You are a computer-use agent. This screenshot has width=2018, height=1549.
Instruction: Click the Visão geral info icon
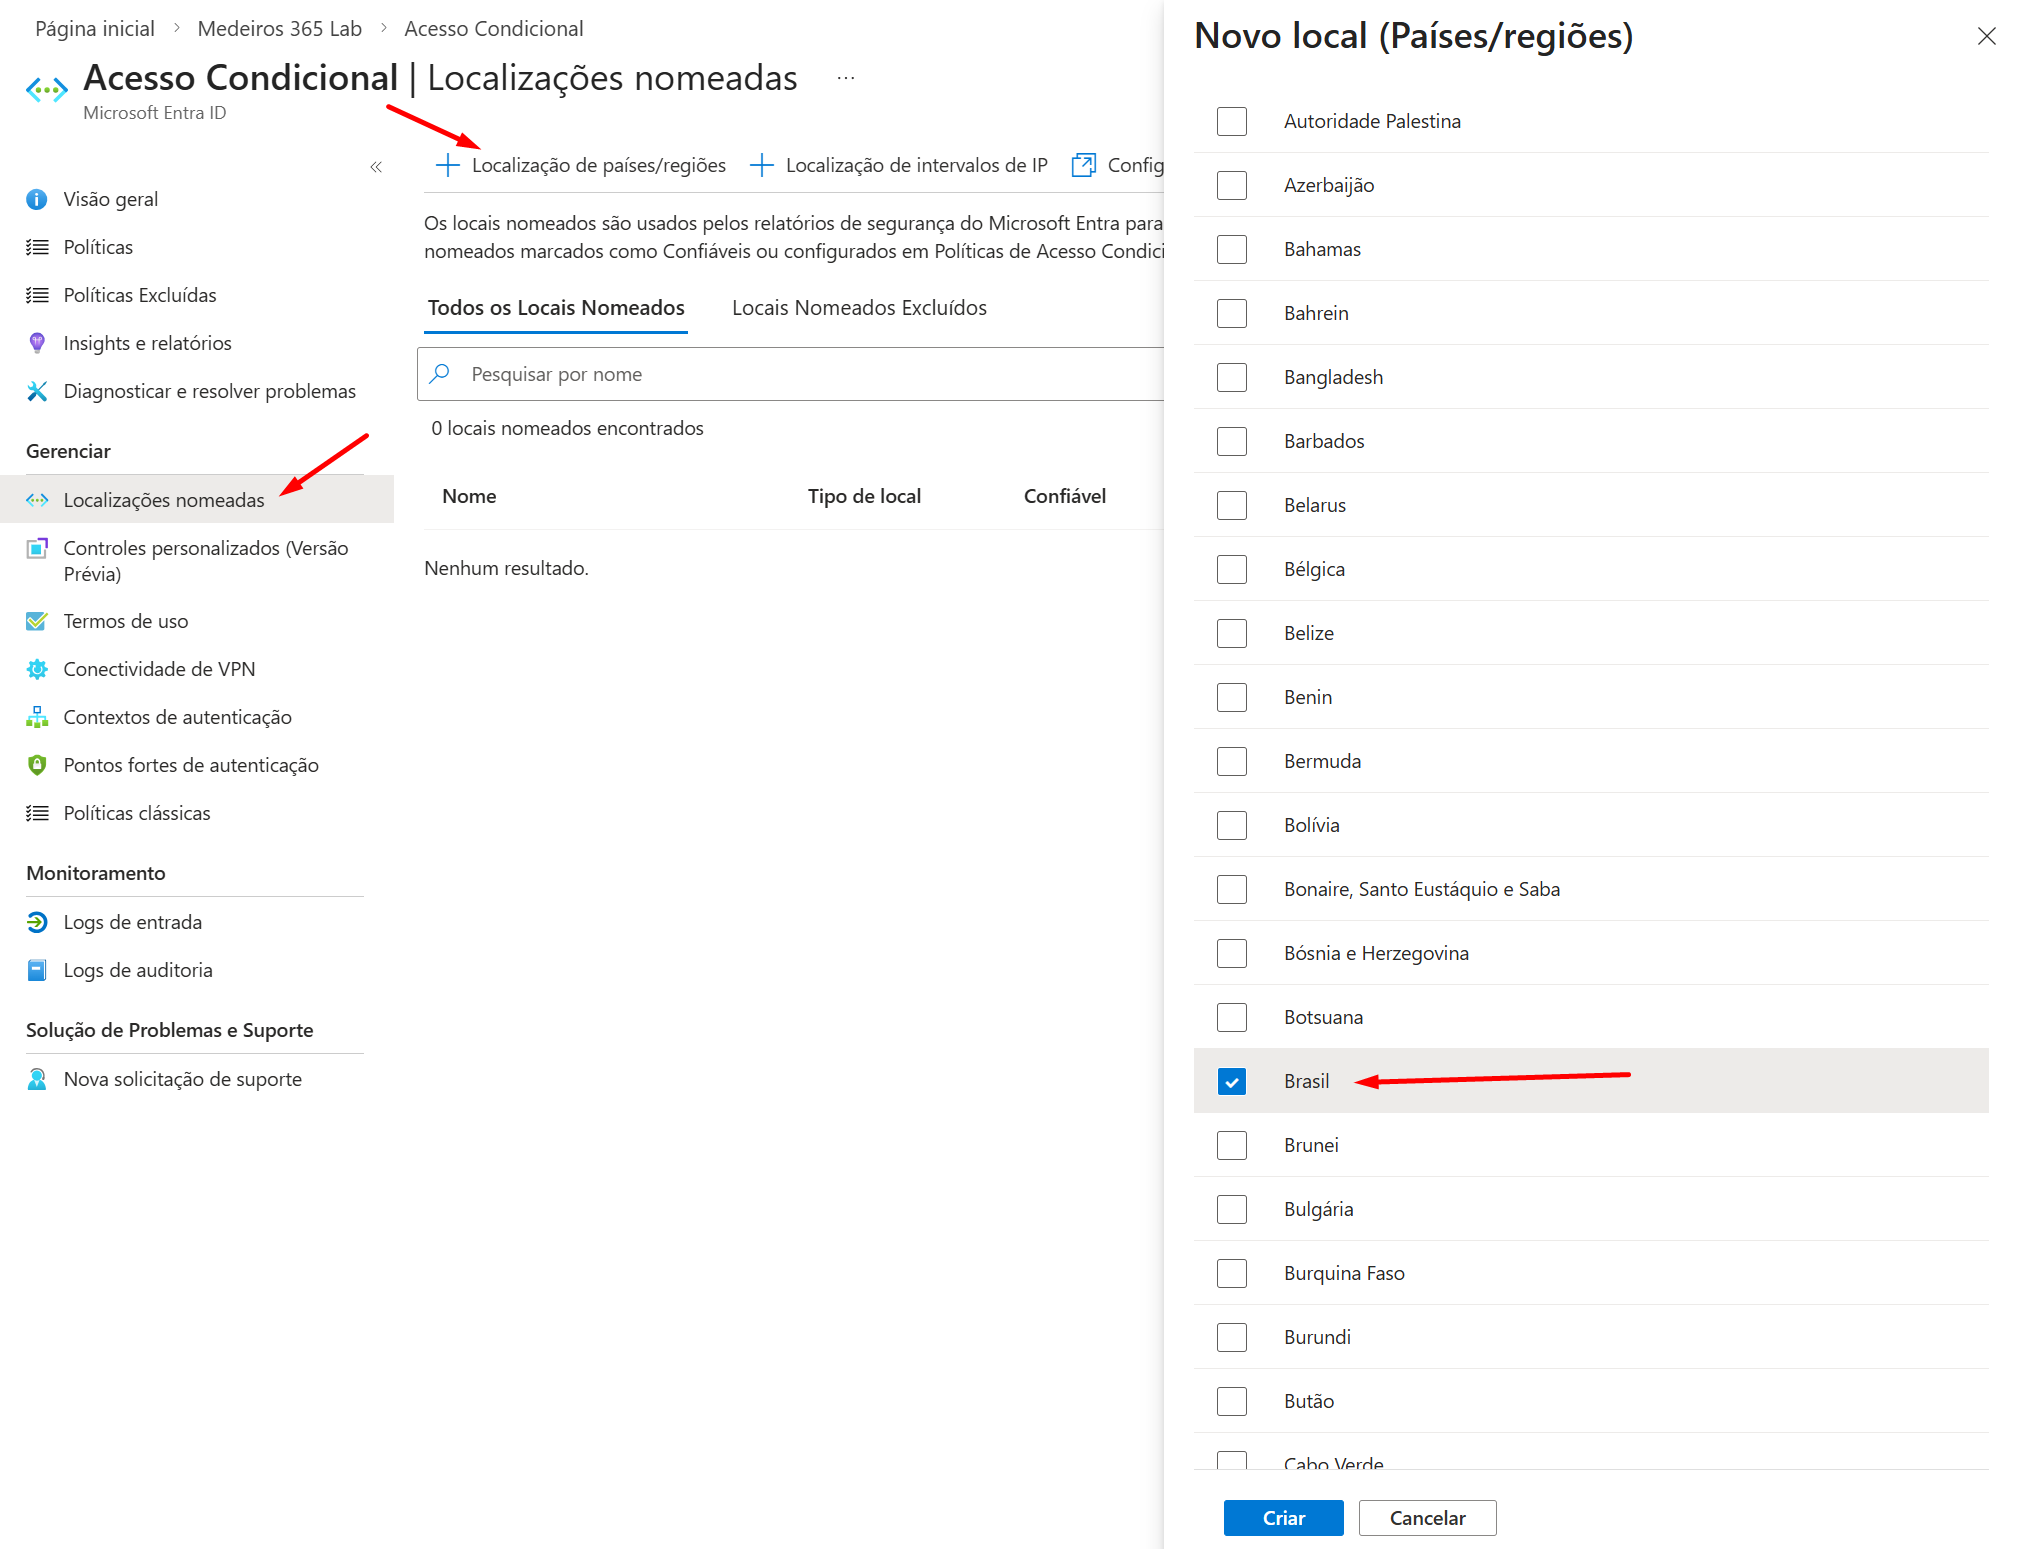point(37,199)
